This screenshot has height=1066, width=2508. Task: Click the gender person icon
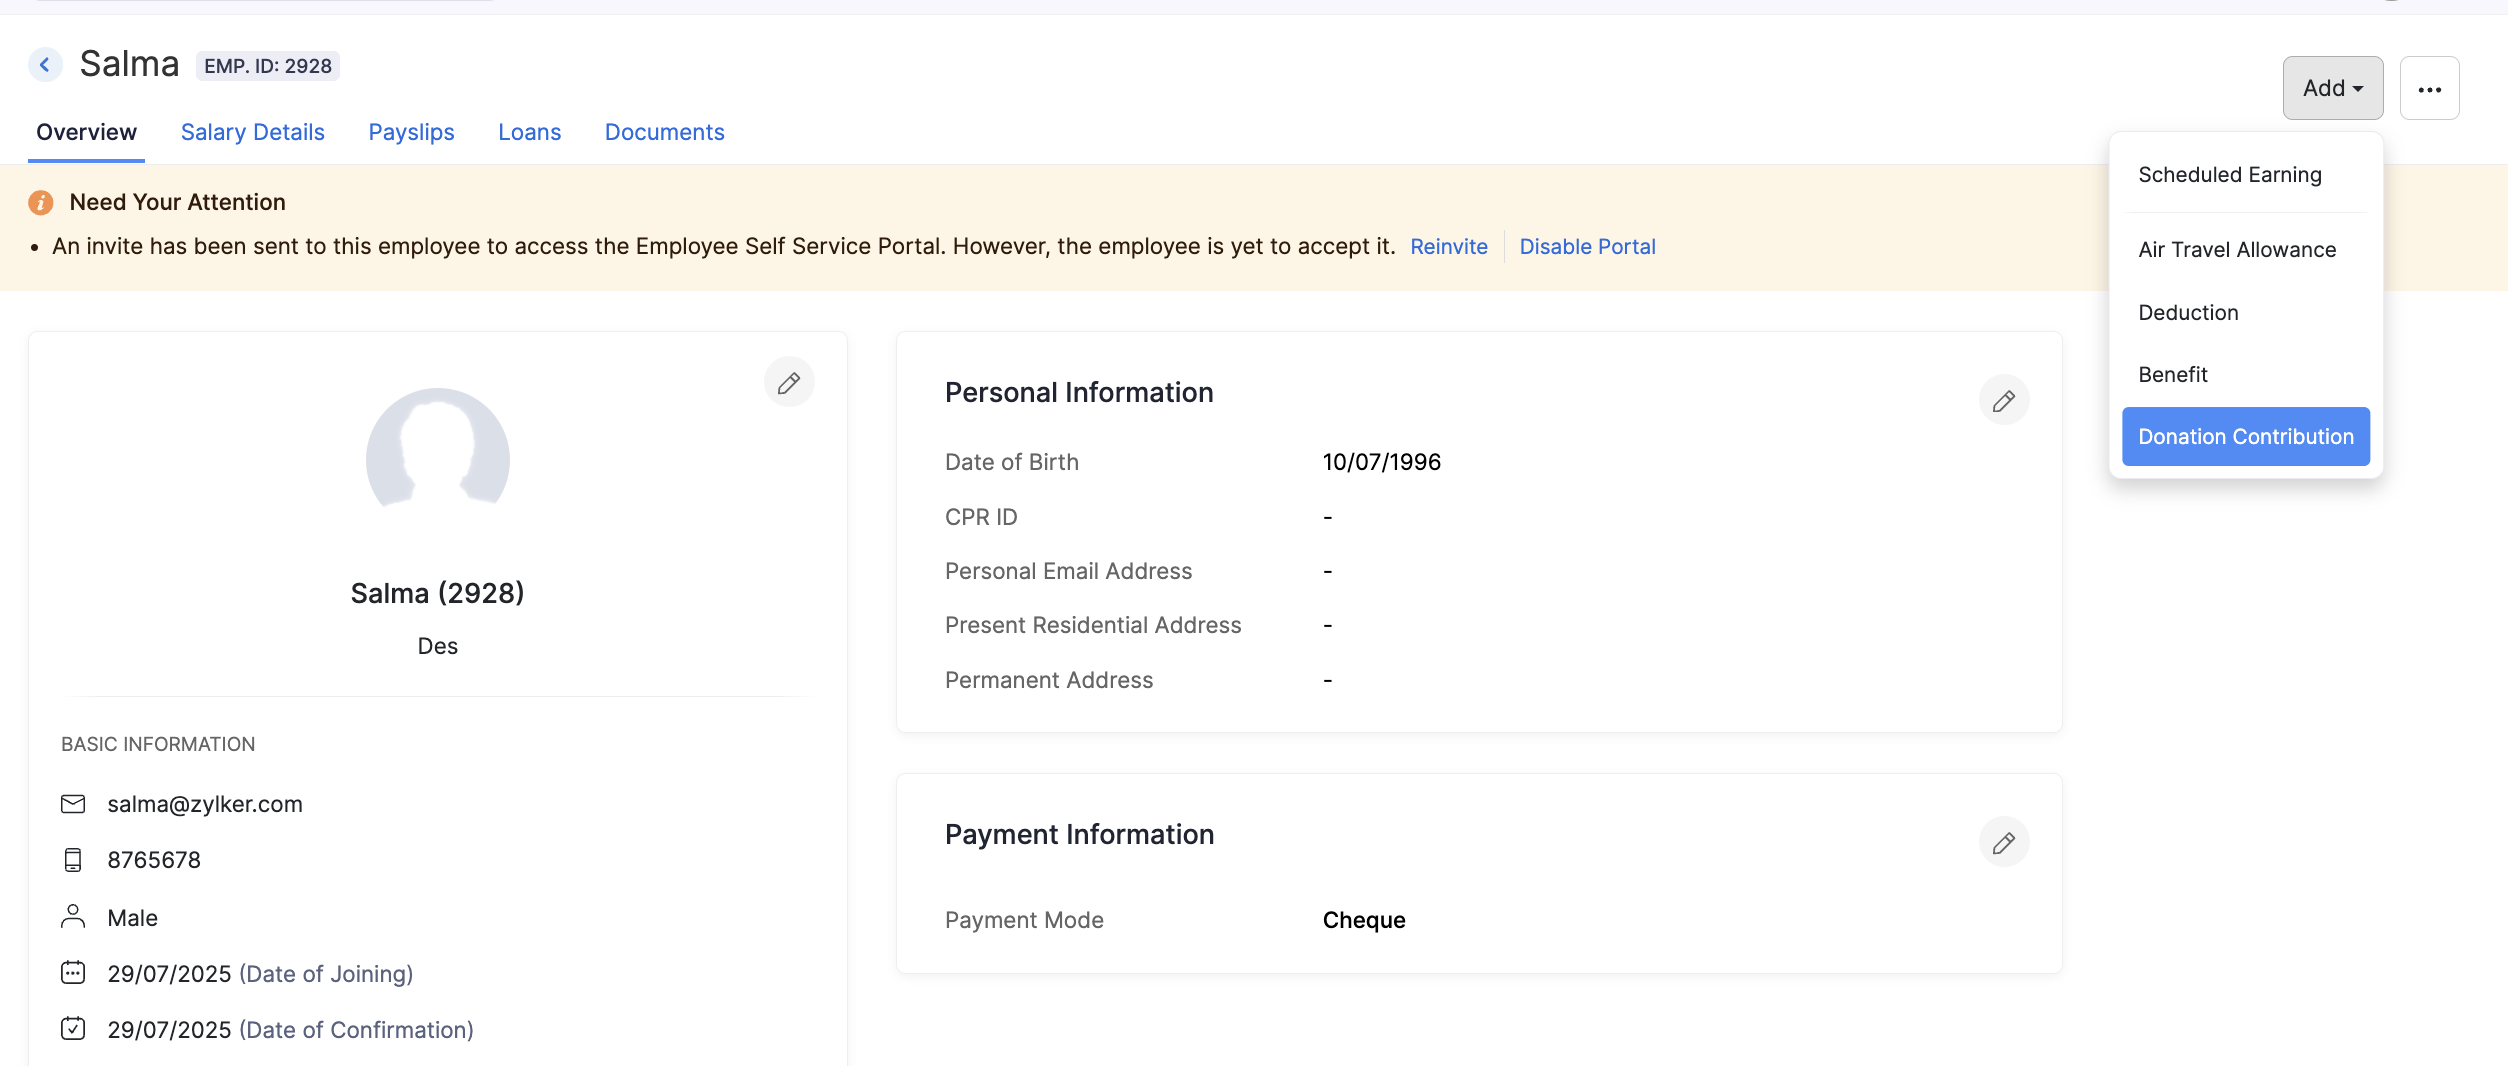[x=73, y=917]
